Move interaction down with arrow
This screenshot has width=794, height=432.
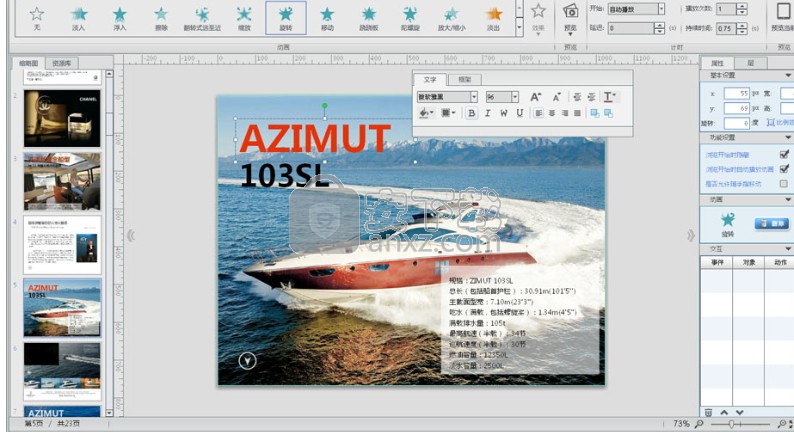(x=740, y=412)
